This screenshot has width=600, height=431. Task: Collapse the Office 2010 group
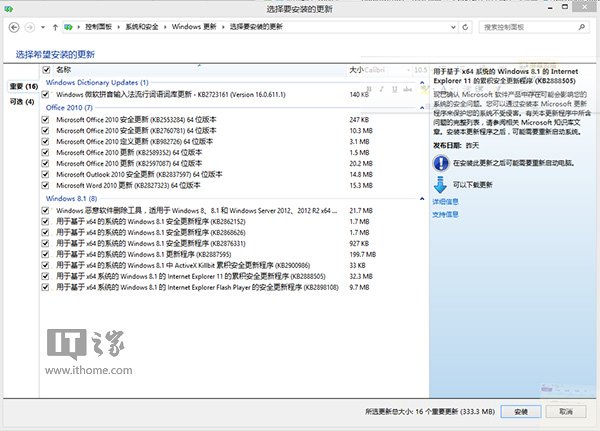point(422,108)
